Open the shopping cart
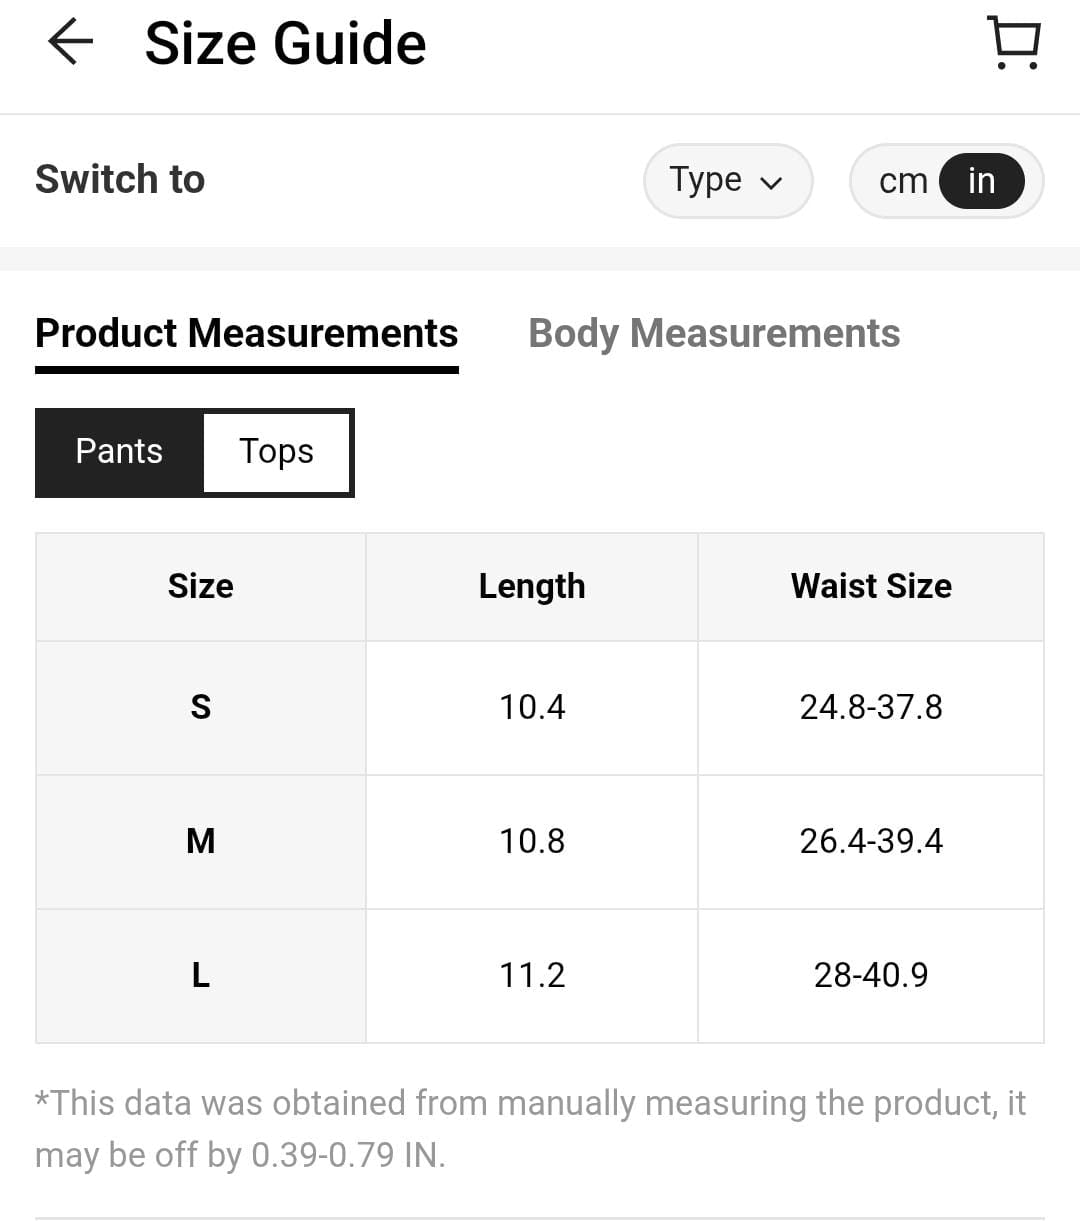 (x=1015, y=43)
